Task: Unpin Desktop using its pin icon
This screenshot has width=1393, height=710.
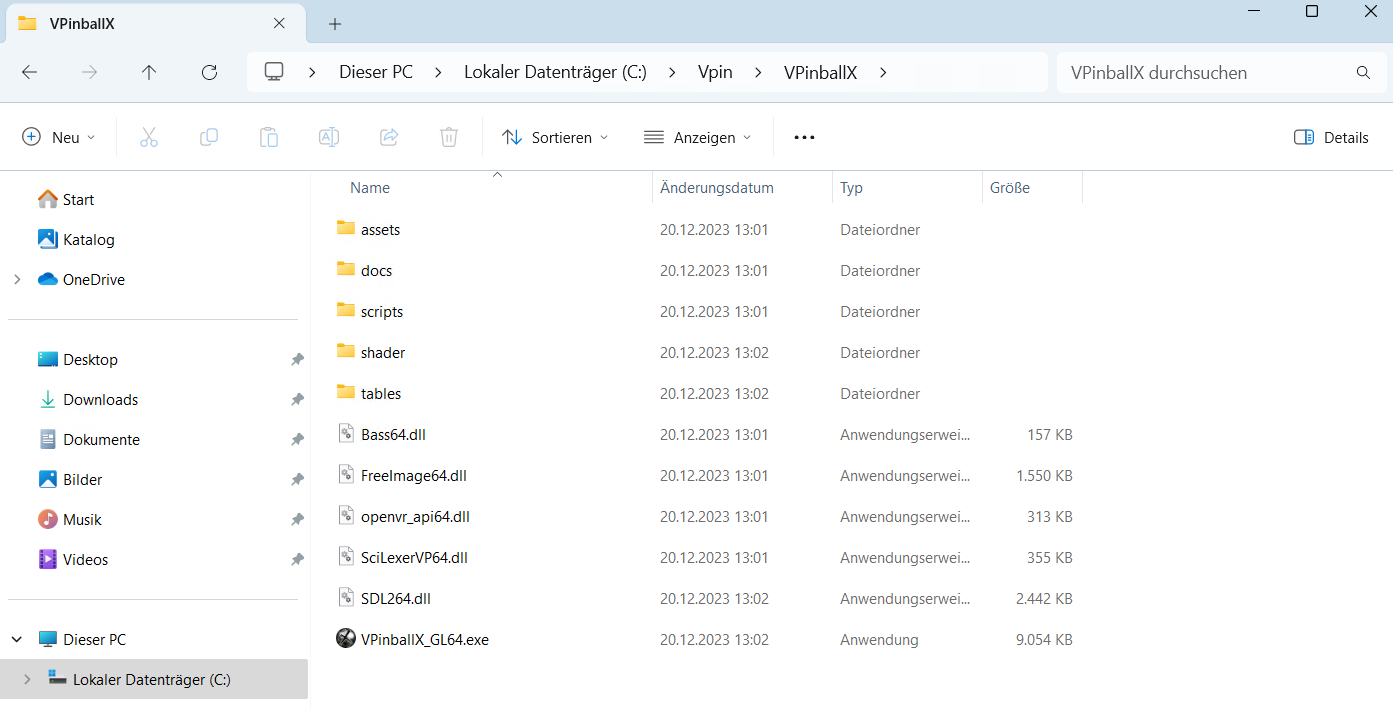Action: pos(297,360)
